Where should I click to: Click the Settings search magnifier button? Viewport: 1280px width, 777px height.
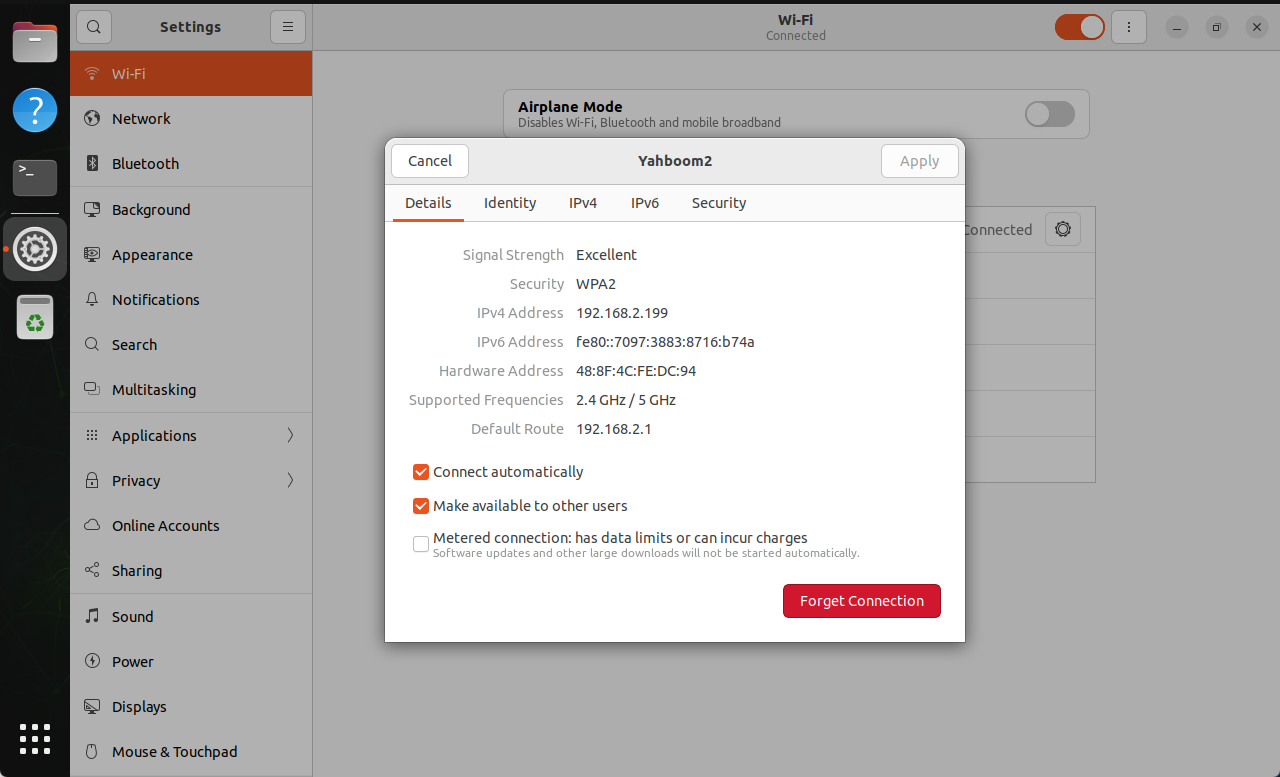click(94, 27)
